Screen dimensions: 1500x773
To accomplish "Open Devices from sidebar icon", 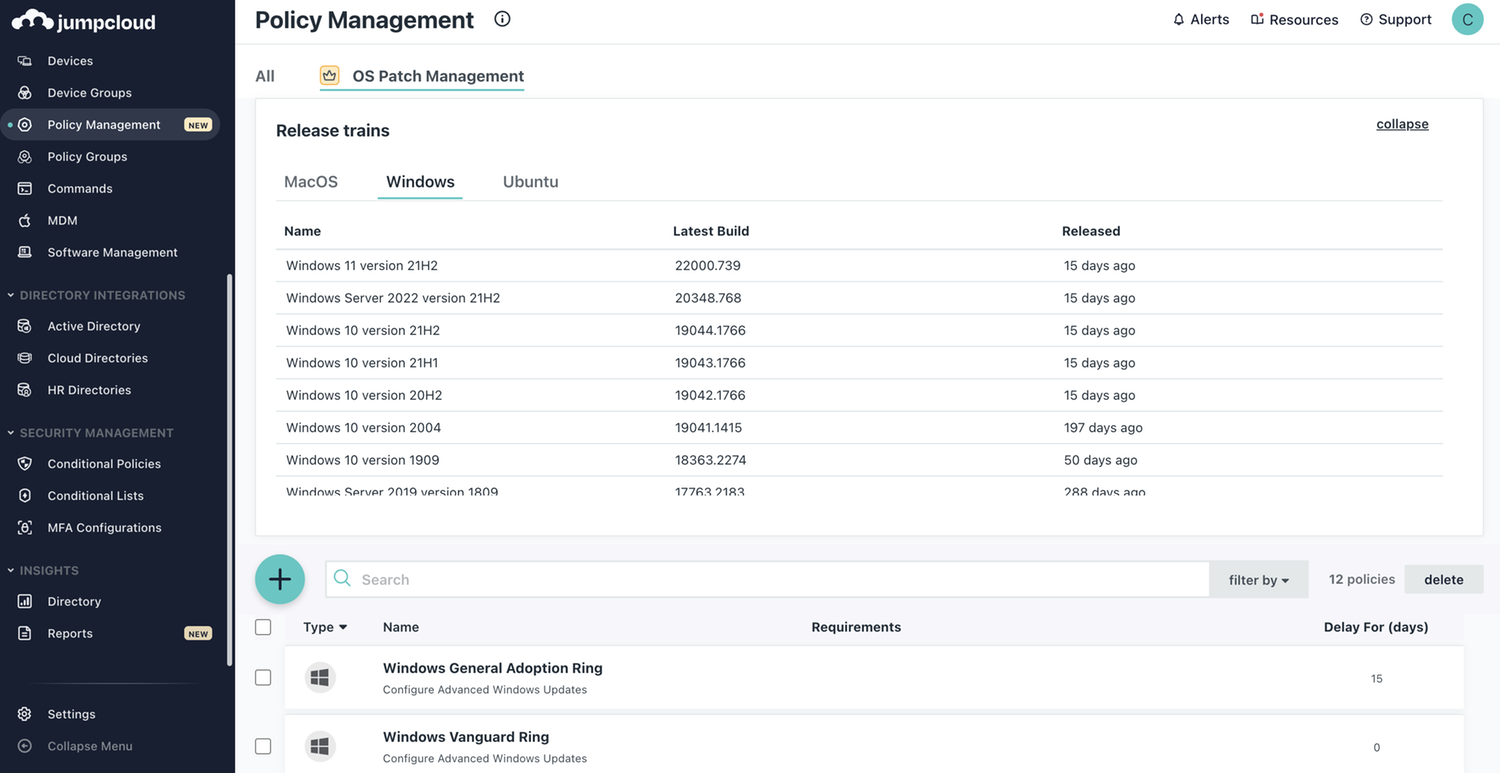I will (25, 61).
